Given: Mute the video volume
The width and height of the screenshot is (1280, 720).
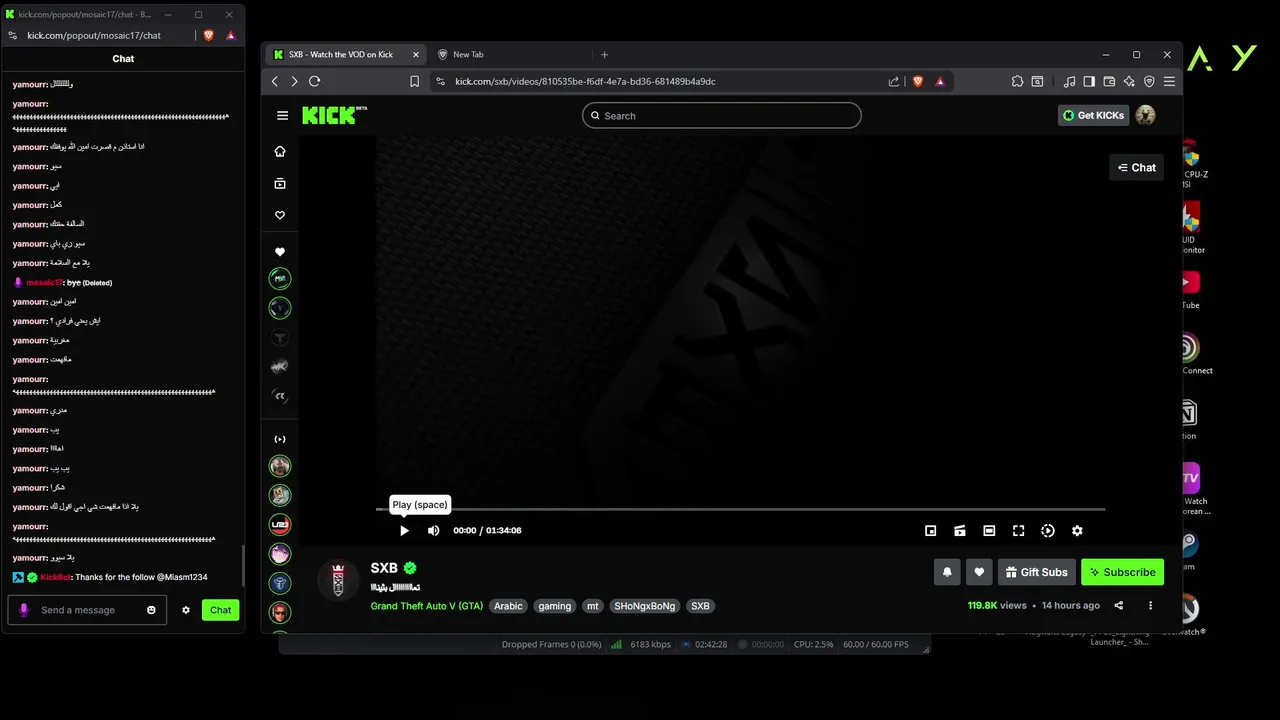Looking at the screenshot, I should click(x=433, y=531).
